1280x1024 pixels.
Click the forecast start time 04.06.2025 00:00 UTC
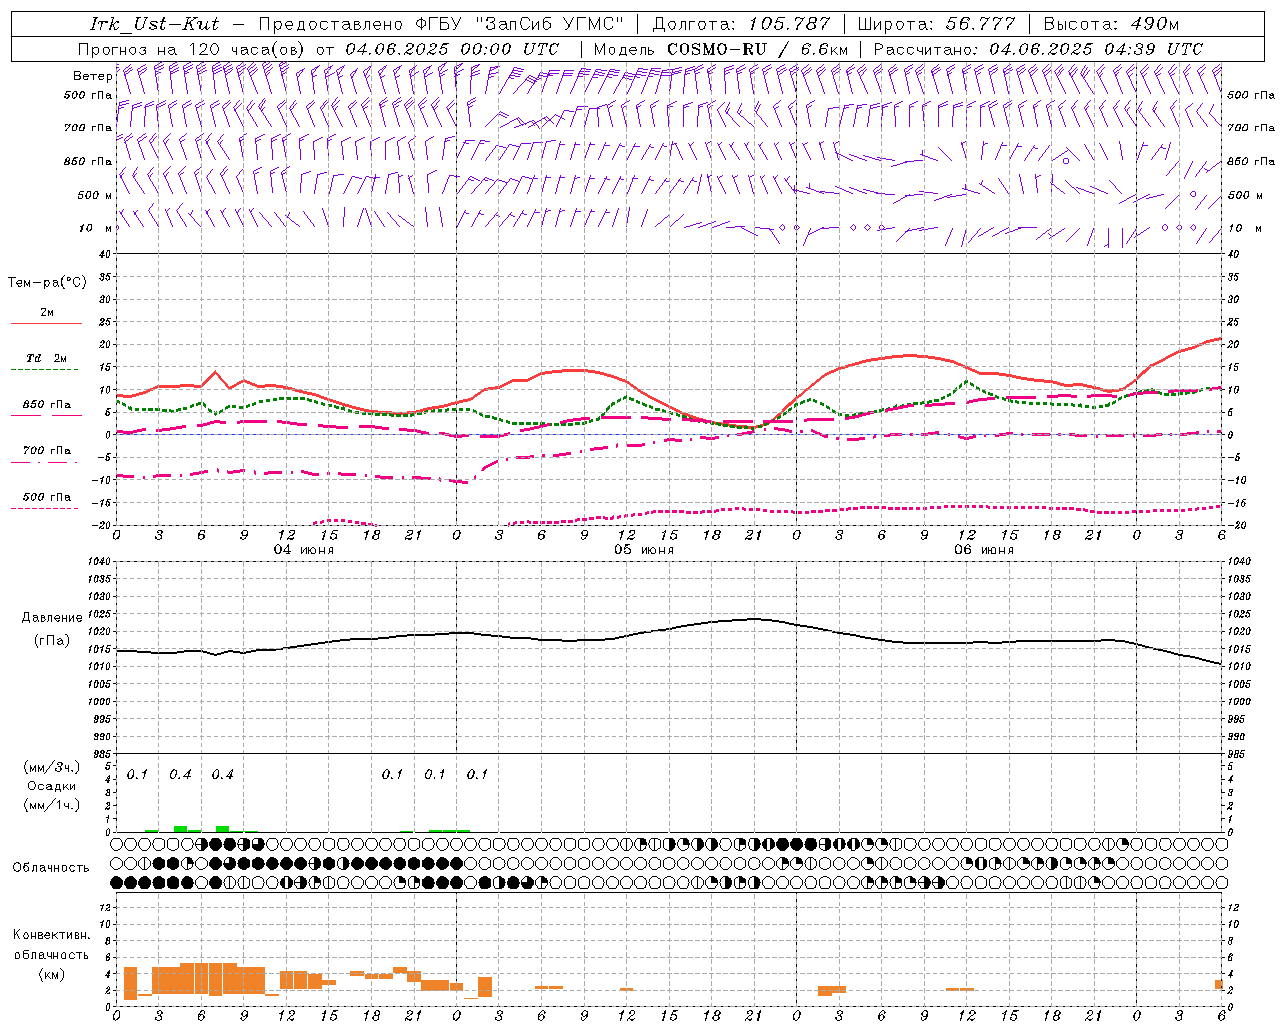point(452,49)
